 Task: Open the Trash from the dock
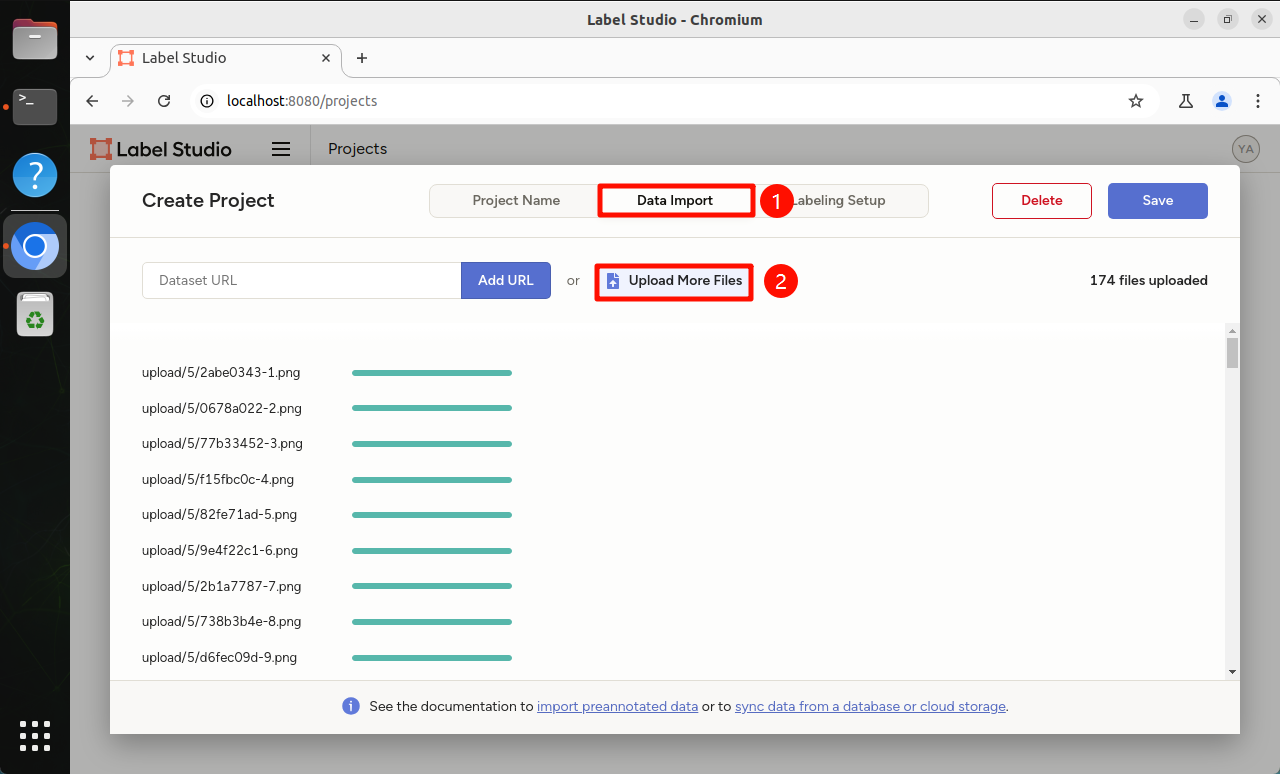click(x=35, y=314)
